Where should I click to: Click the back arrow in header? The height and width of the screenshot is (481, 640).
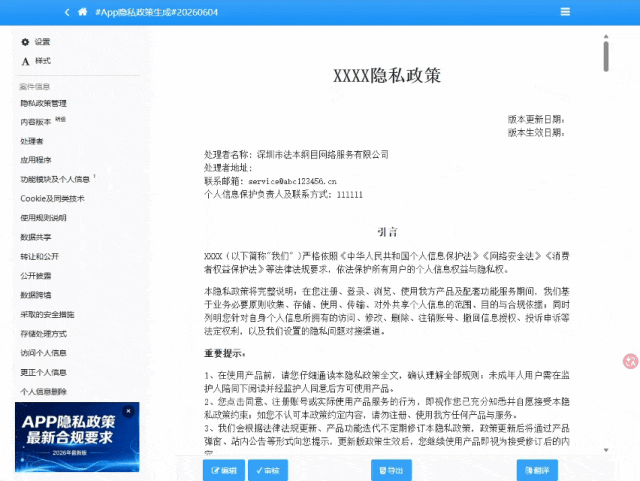(67, 12)
